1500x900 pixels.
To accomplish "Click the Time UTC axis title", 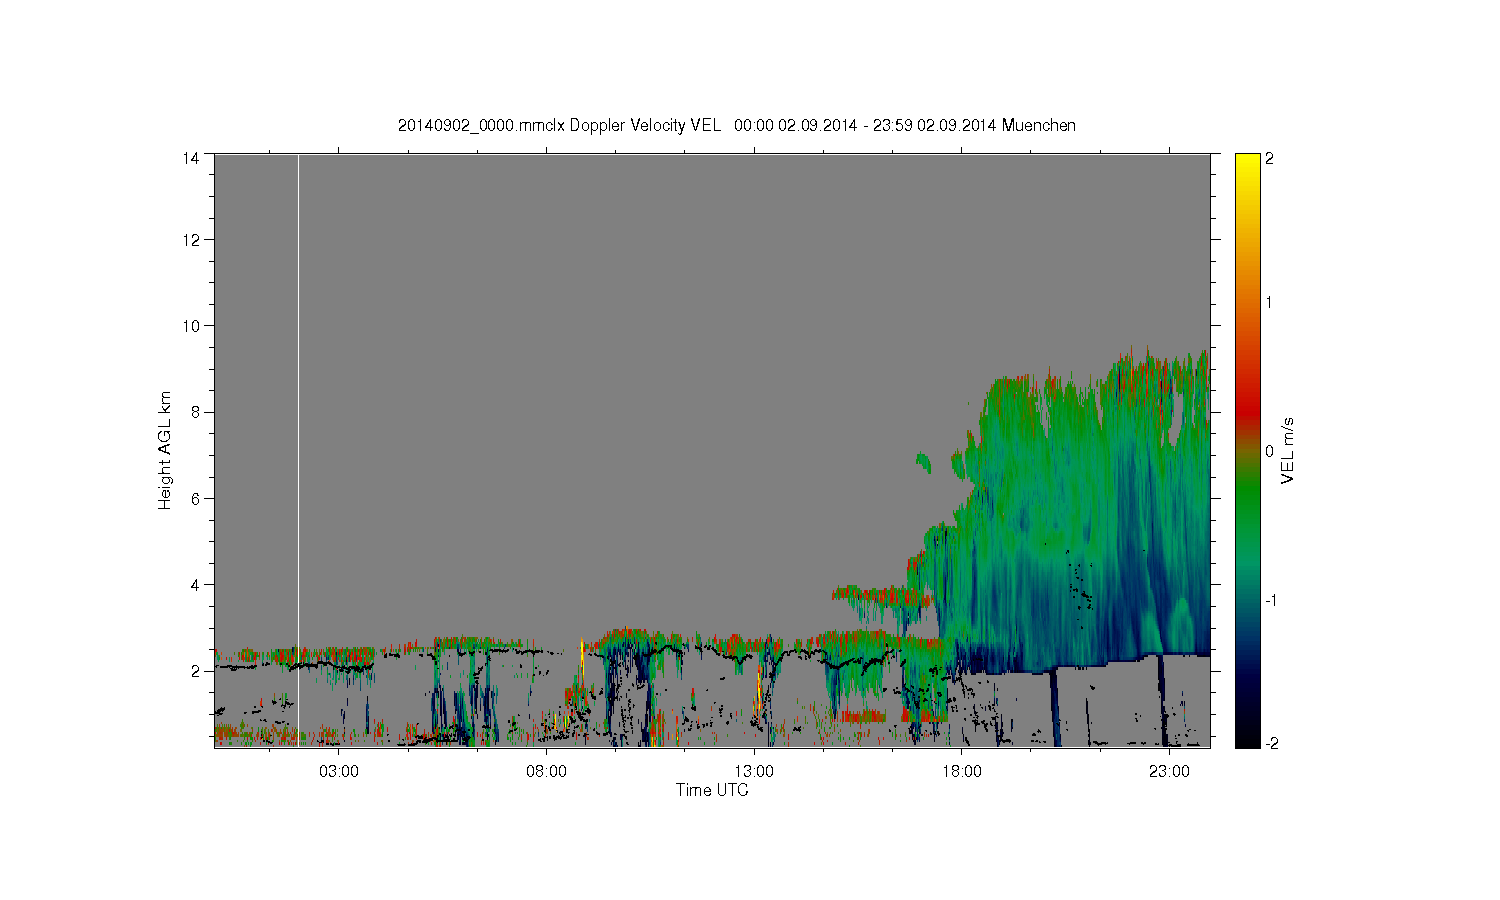I will coord(712,790).
